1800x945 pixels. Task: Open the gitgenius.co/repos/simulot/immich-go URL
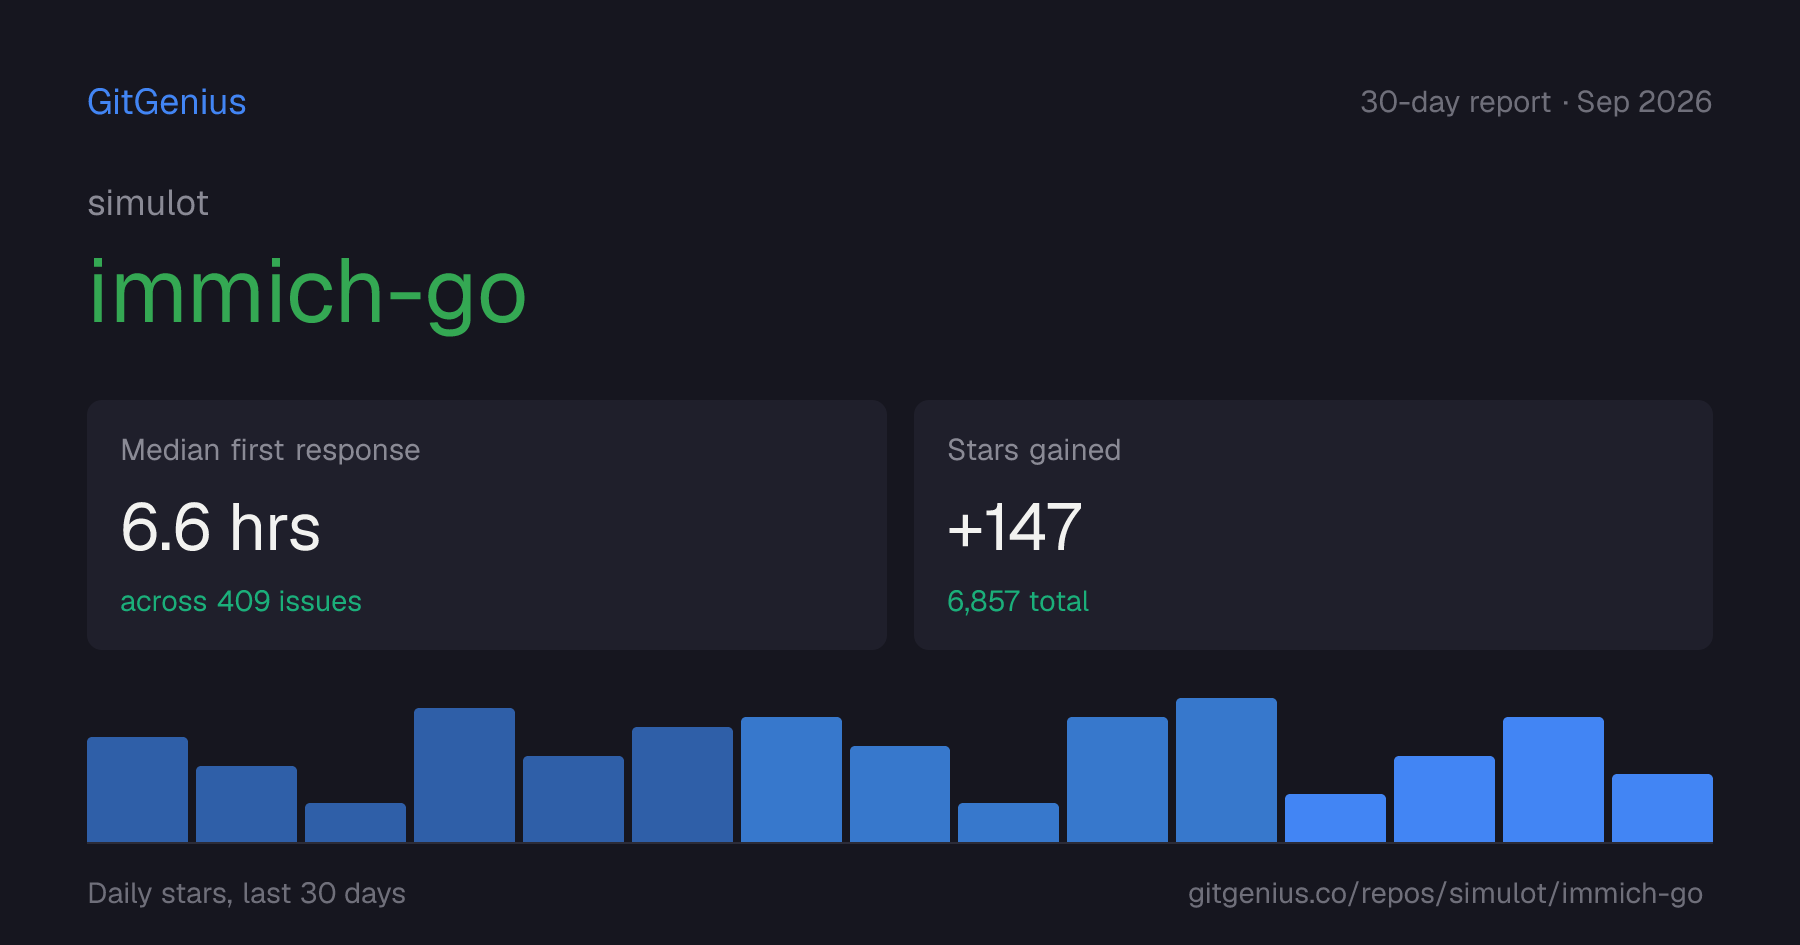point(1445,893)
